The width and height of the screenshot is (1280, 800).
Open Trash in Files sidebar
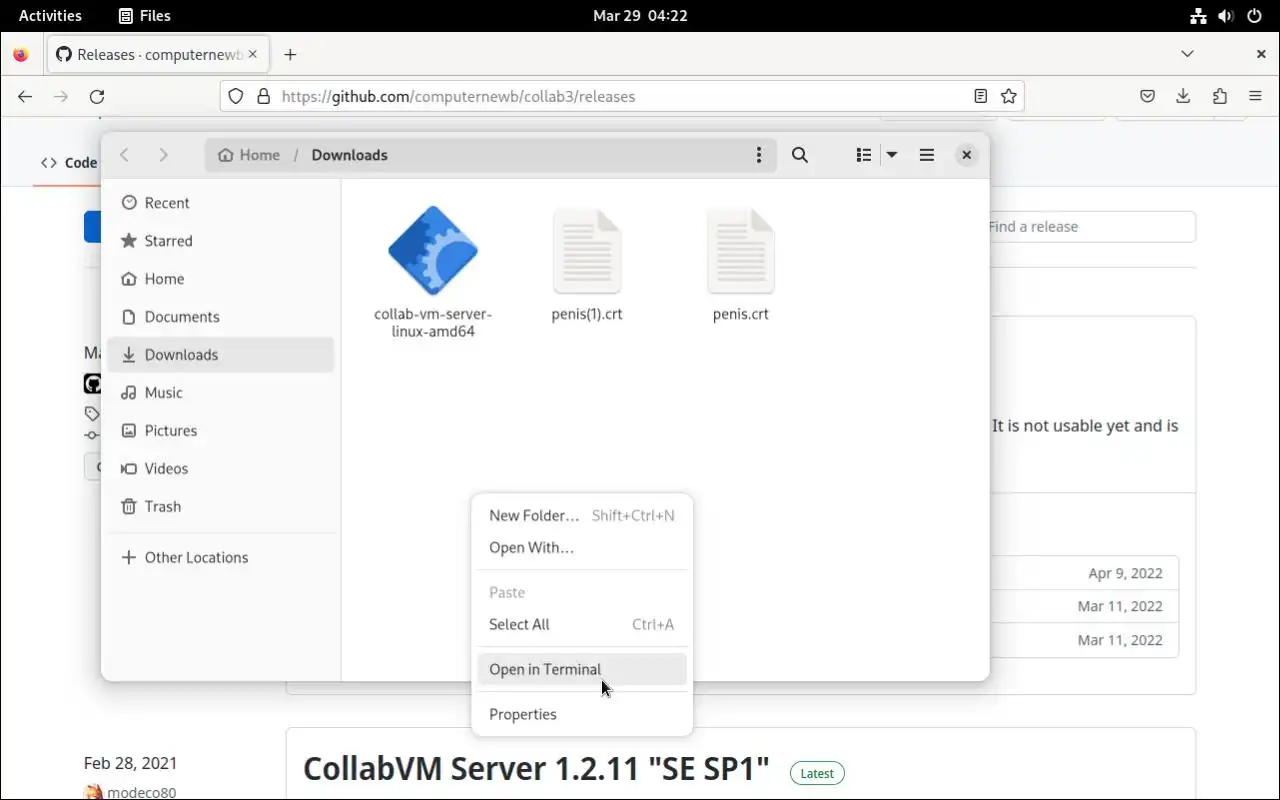[x=220, y=507]
